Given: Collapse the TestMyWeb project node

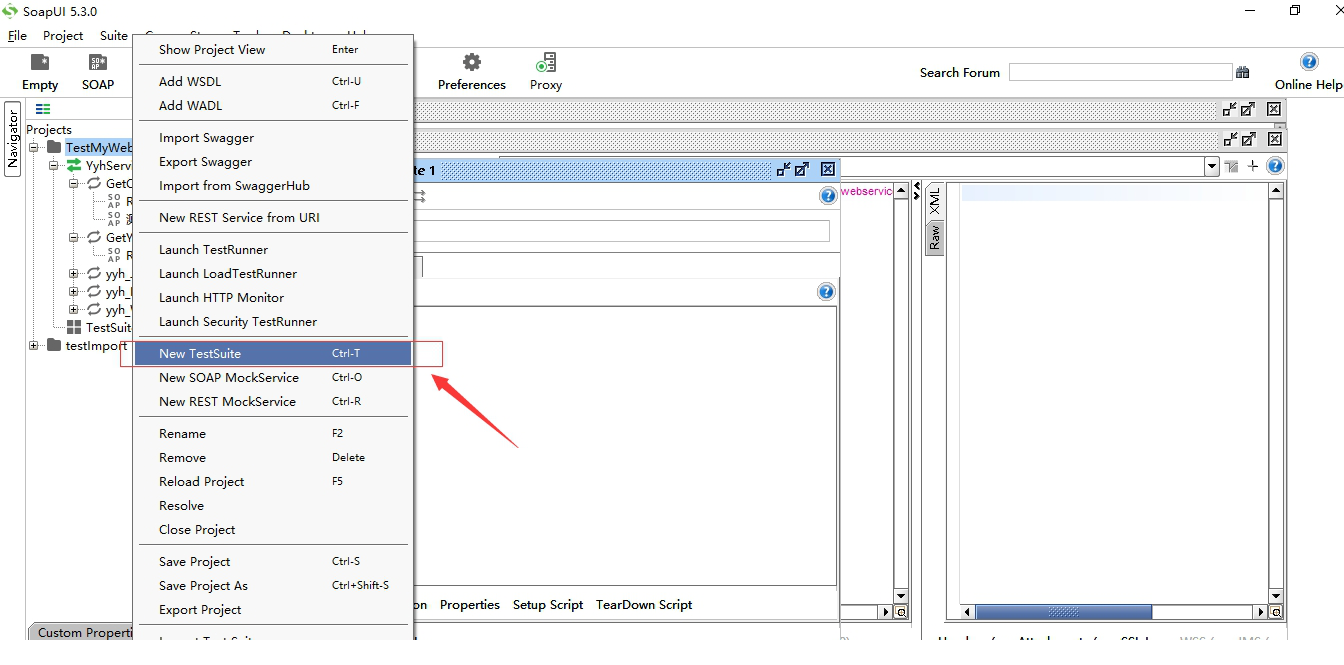Looking at the screenshot, I should [33, 147].
